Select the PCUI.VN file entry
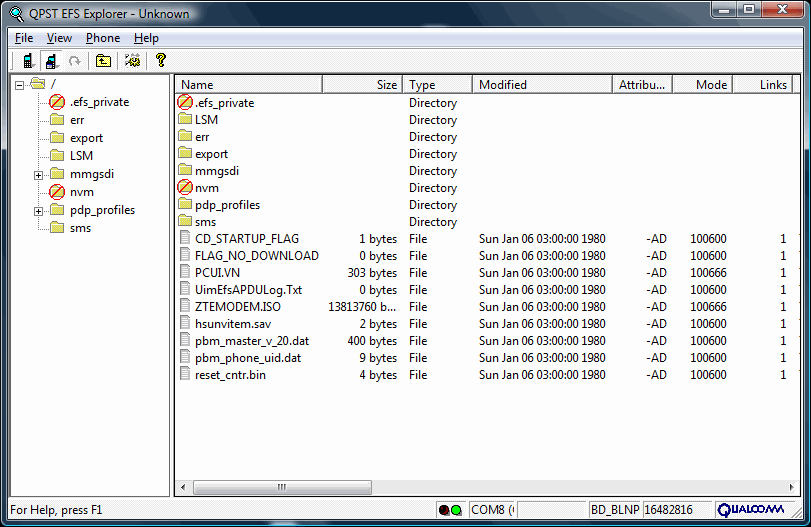The height and width of the screenshot is (527, 811). click(217, 273)
